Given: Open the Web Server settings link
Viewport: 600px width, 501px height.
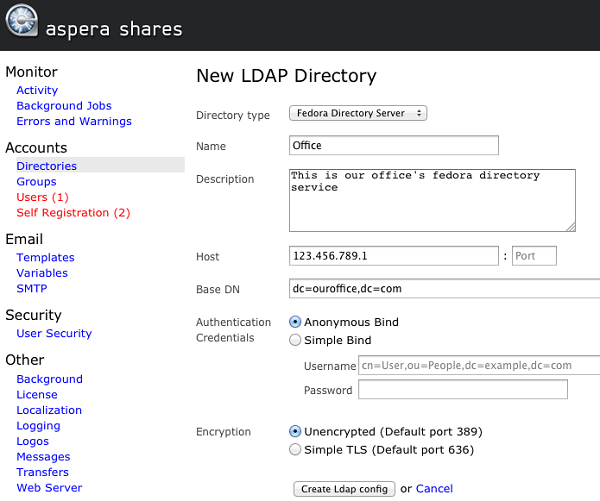Looking at the screenshot, I should [x=49, y=488].
